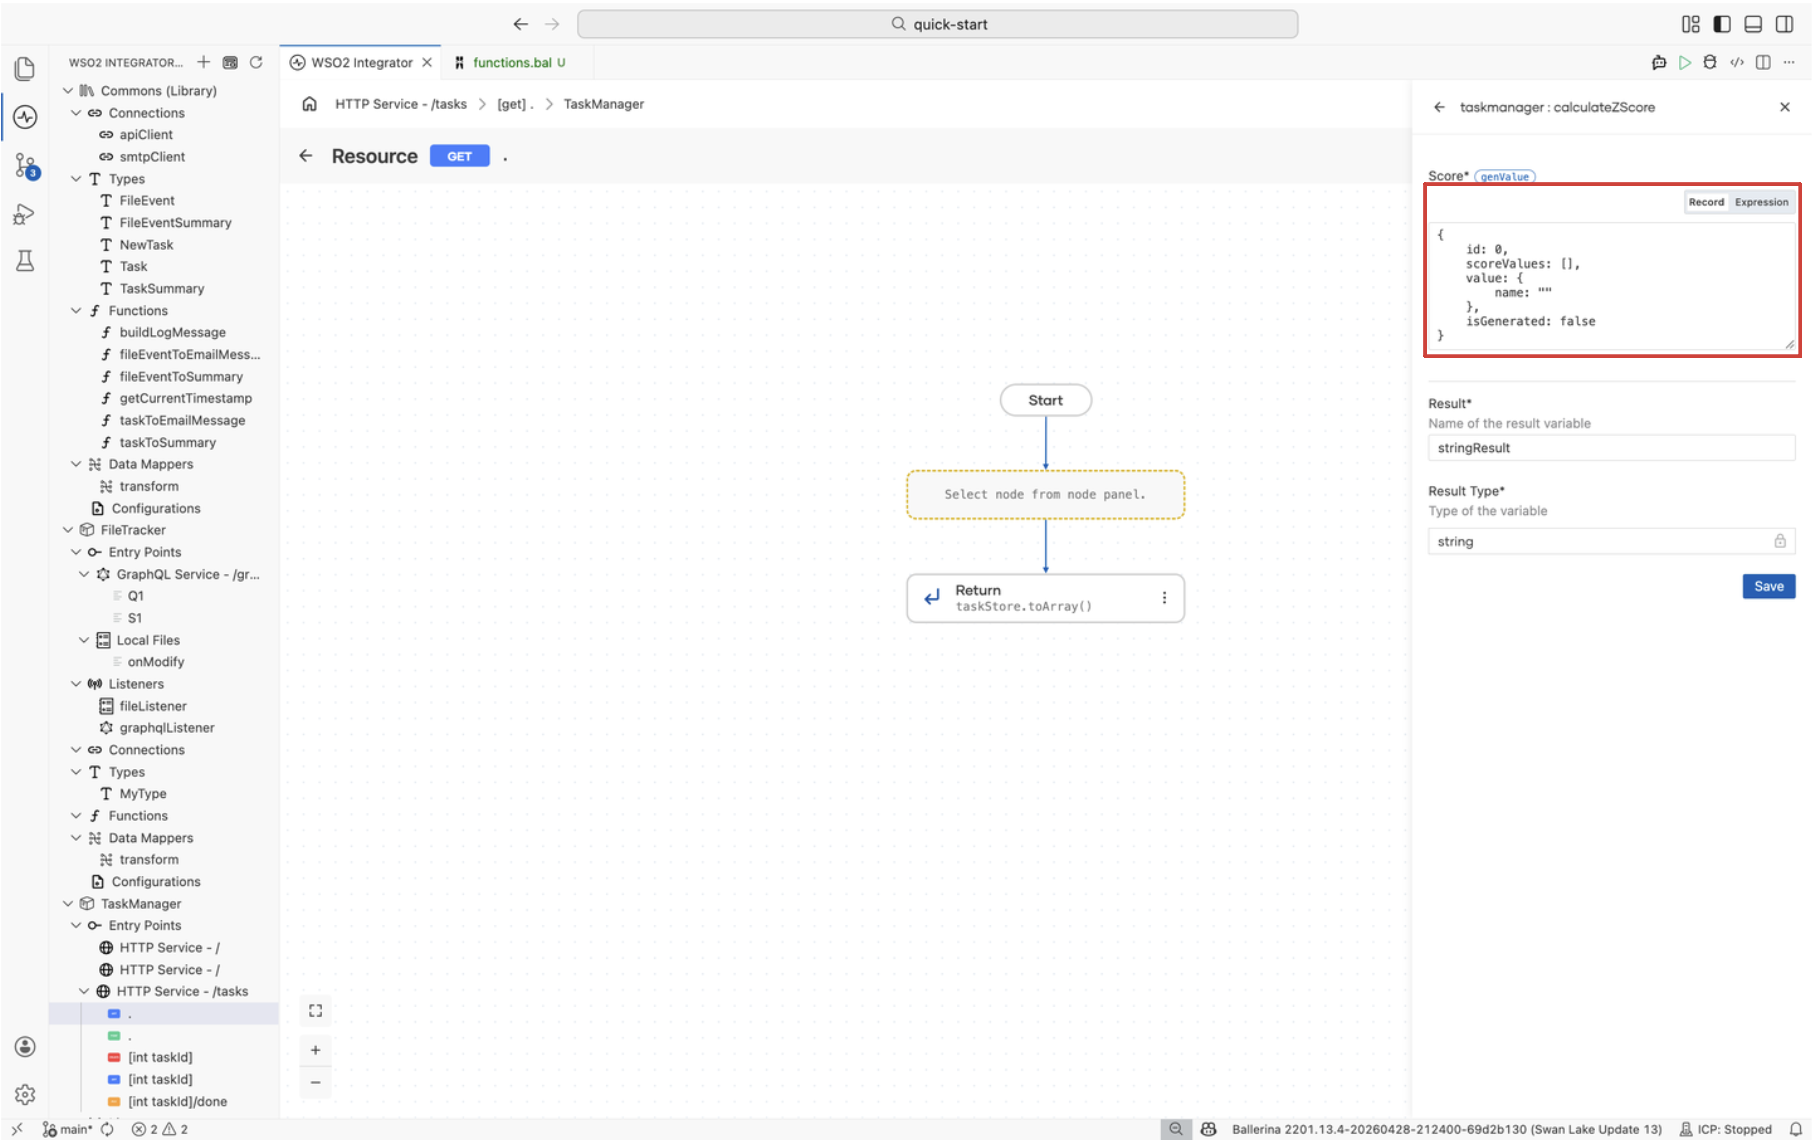The image size is (1812, 1140).
Task: Open the graphqlListener item
Action: pyautogui.click(x=167, y=728)
